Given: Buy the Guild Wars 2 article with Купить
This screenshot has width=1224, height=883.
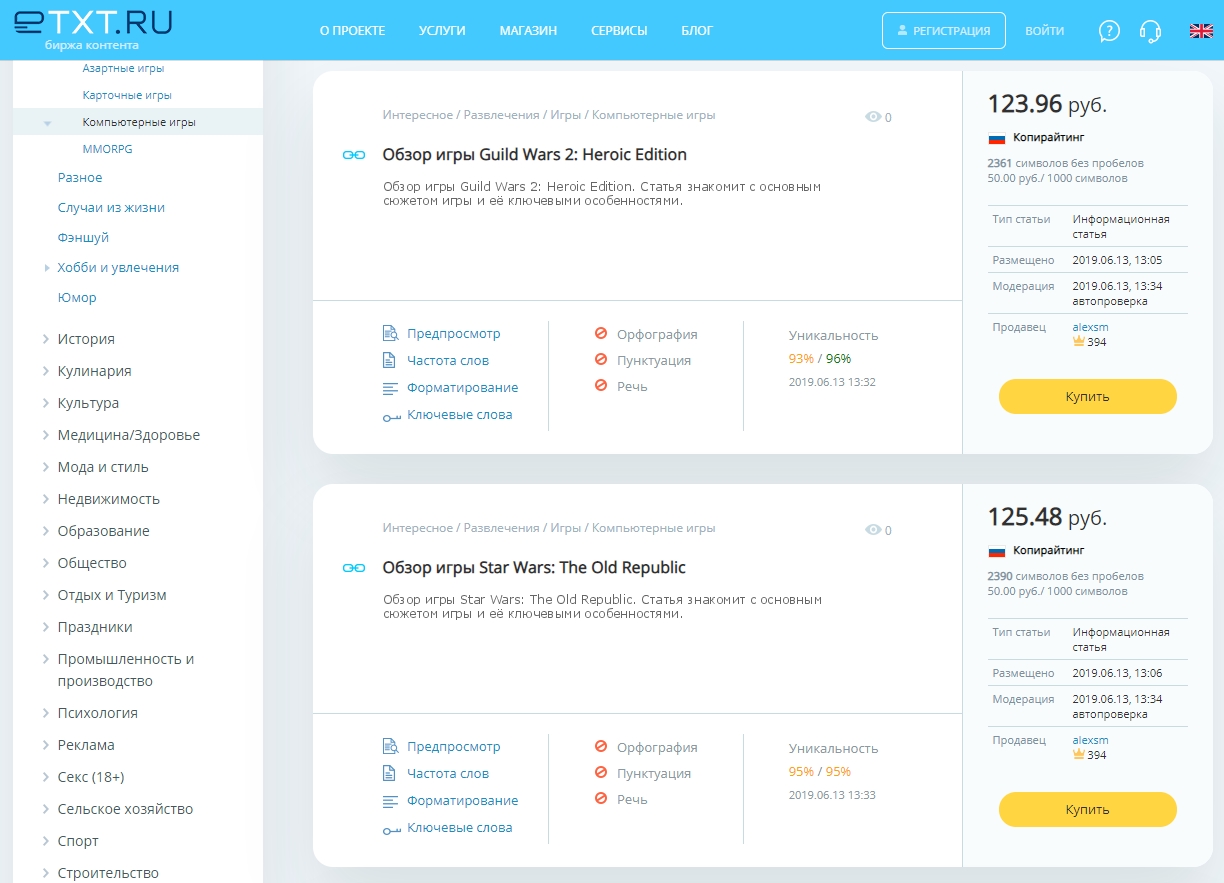Looking at the screenshot, I should point(1088,397).
